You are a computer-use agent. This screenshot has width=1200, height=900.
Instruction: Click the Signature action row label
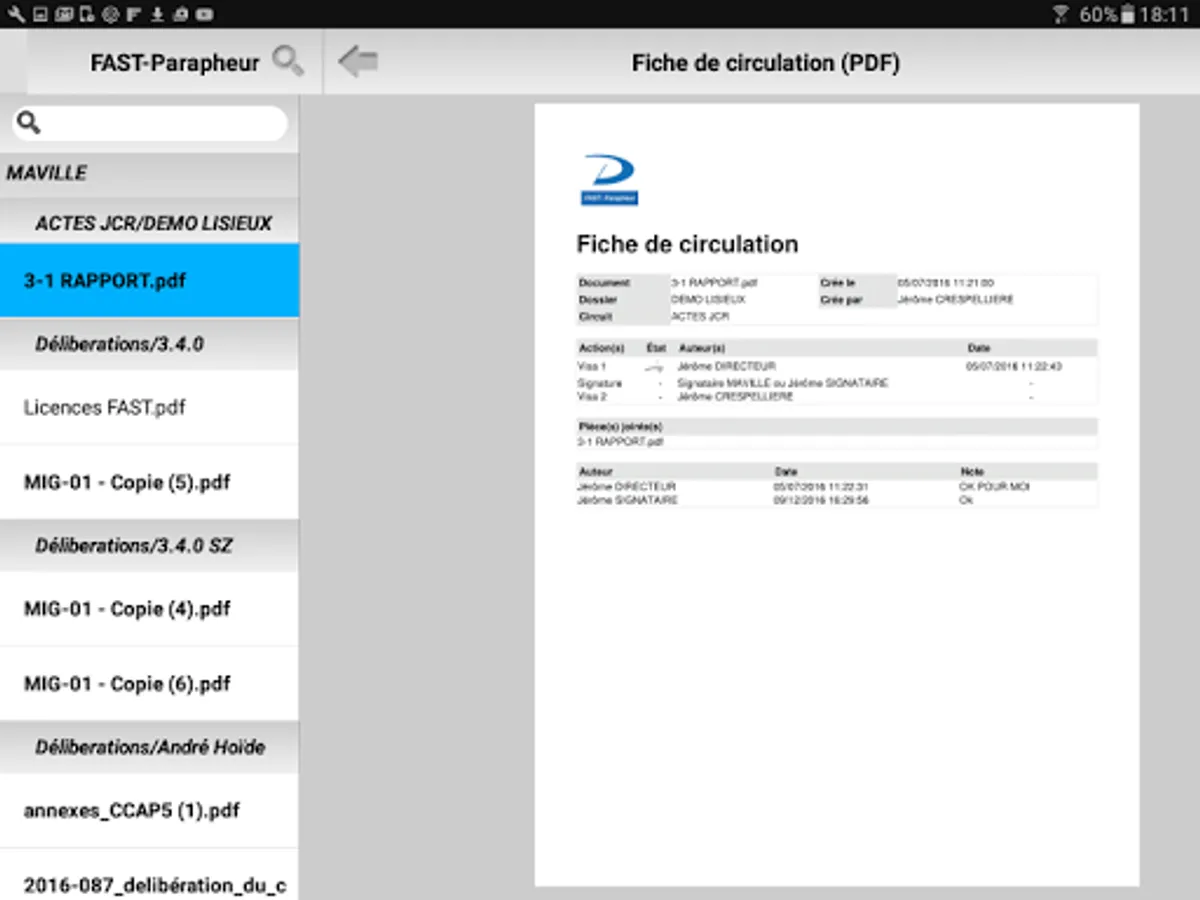point(599,383)
